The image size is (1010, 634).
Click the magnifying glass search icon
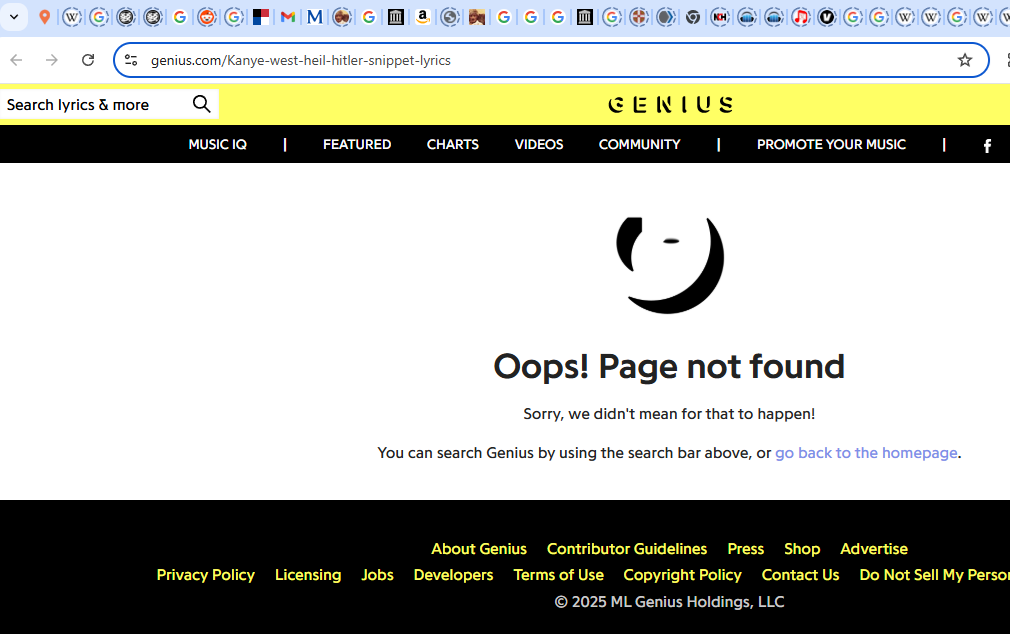(x=202, y=104)
